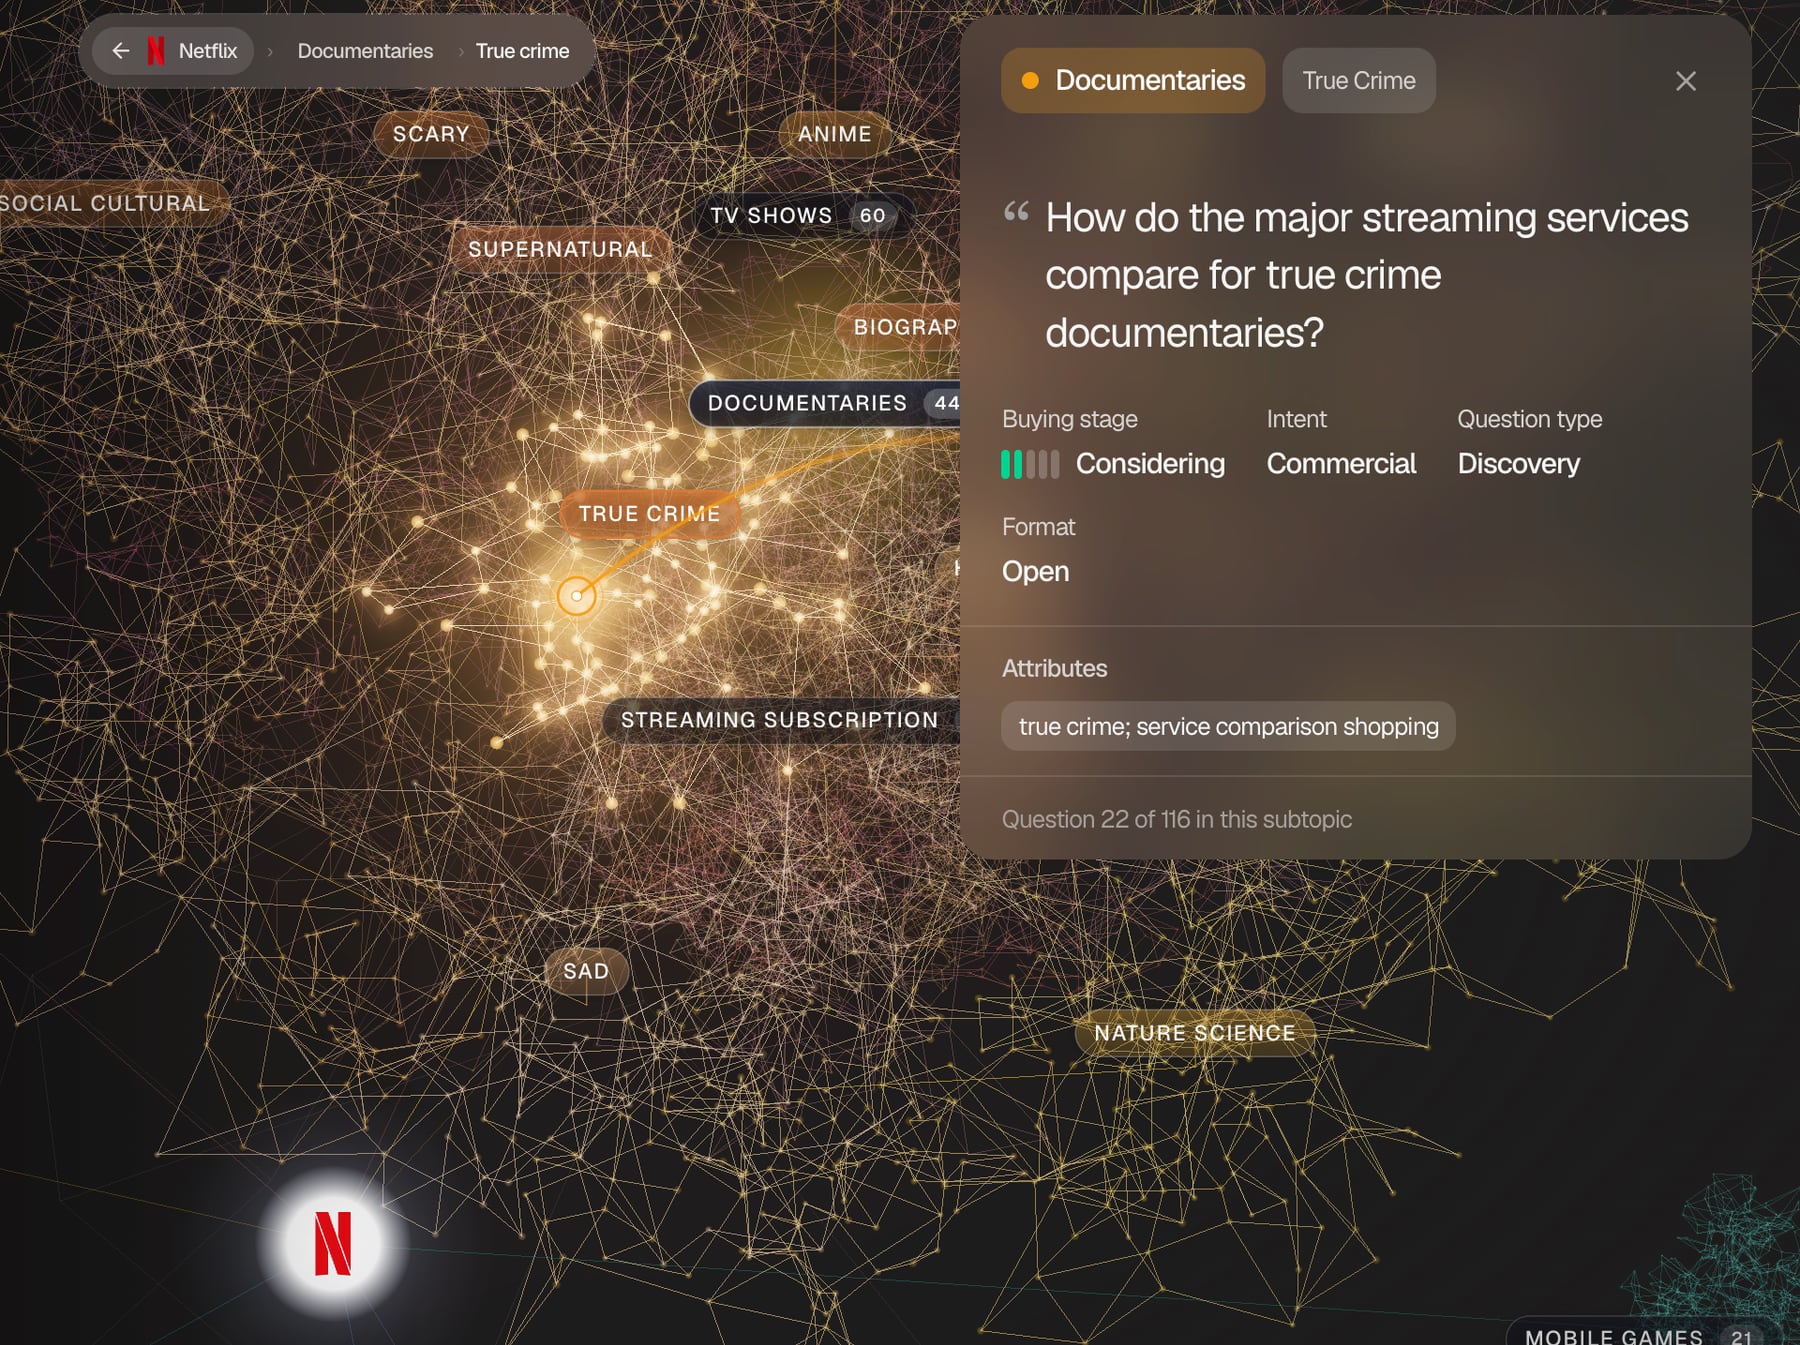Screen dimensions: 1800x1345
Task: Click the Attributes section heading
Action: tap(1054, 668)
